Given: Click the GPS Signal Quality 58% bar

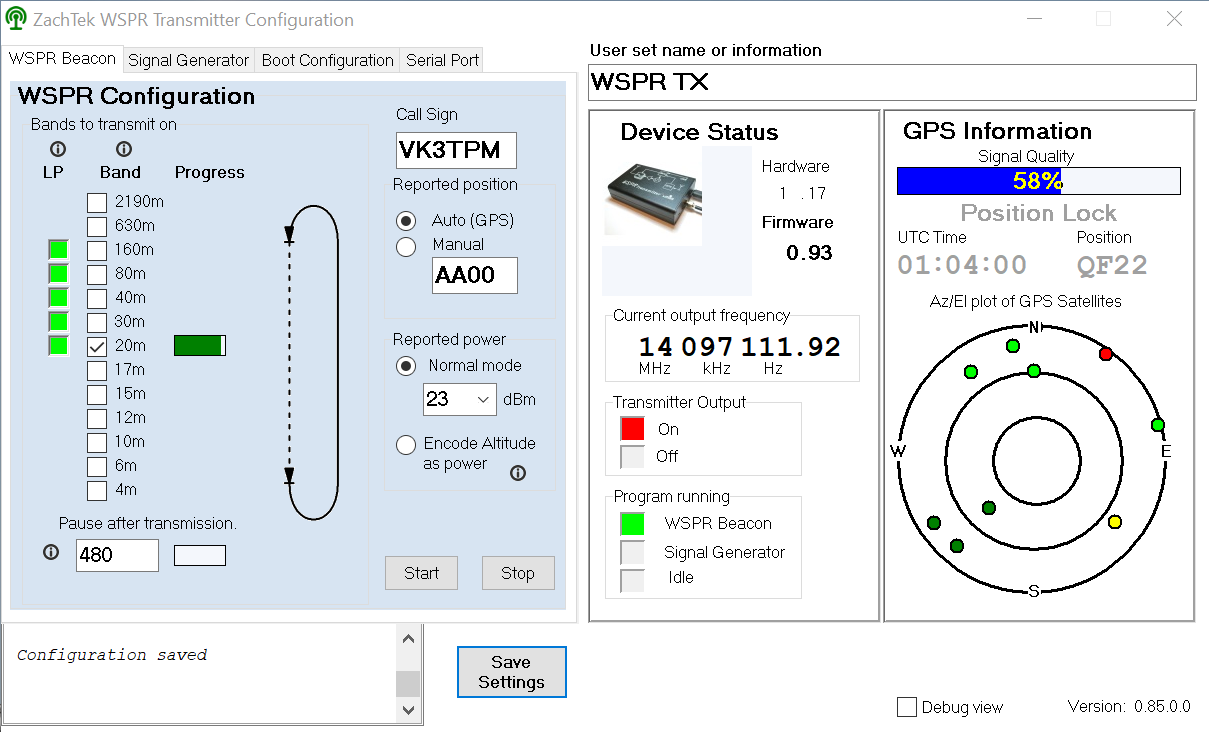Looking at the screenshot, I should pyautogui.click(x=1038, y=181).
